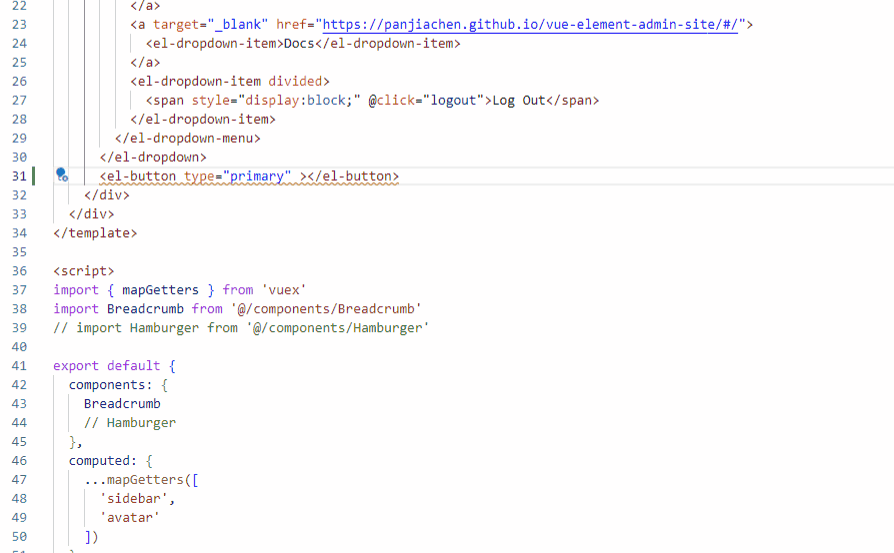Place cursor on the "primary" type value

(x=257, y=176)
